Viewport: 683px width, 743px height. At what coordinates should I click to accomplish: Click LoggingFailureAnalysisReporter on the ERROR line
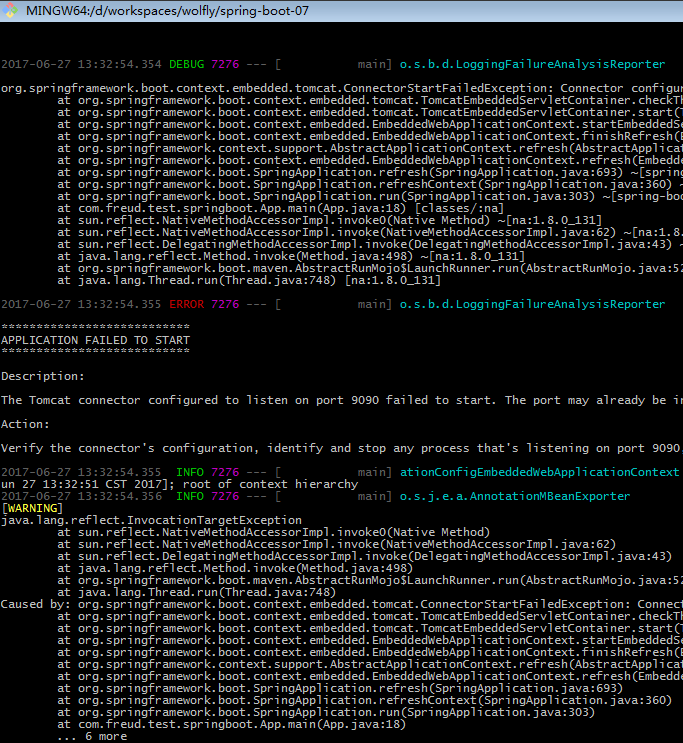point(532,304)
